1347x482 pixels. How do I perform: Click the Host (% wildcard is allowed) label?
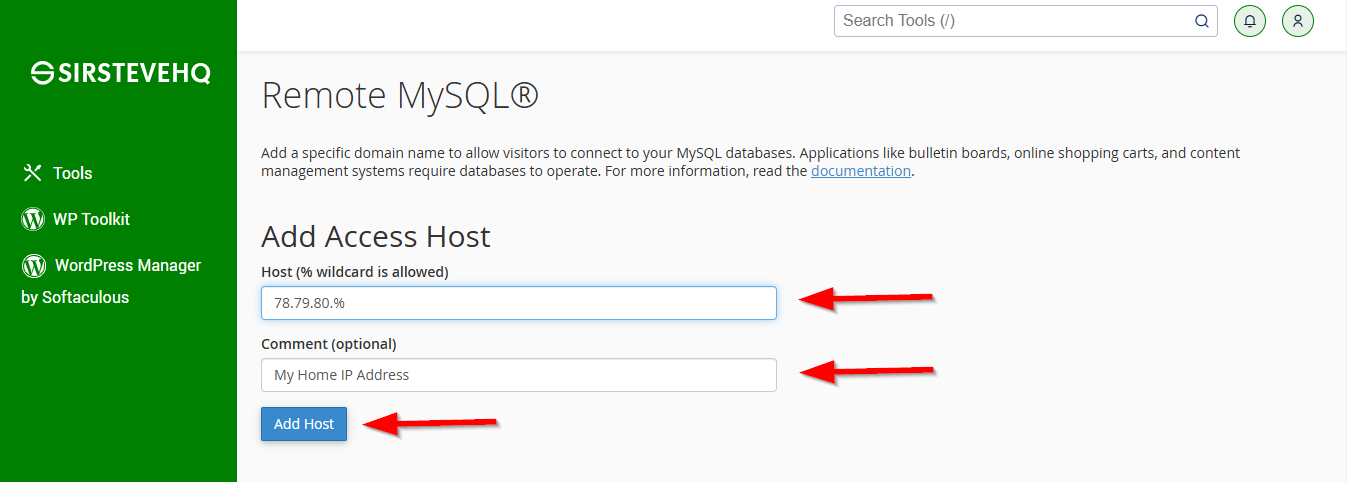pyautogui.click(x=355, y=272)
